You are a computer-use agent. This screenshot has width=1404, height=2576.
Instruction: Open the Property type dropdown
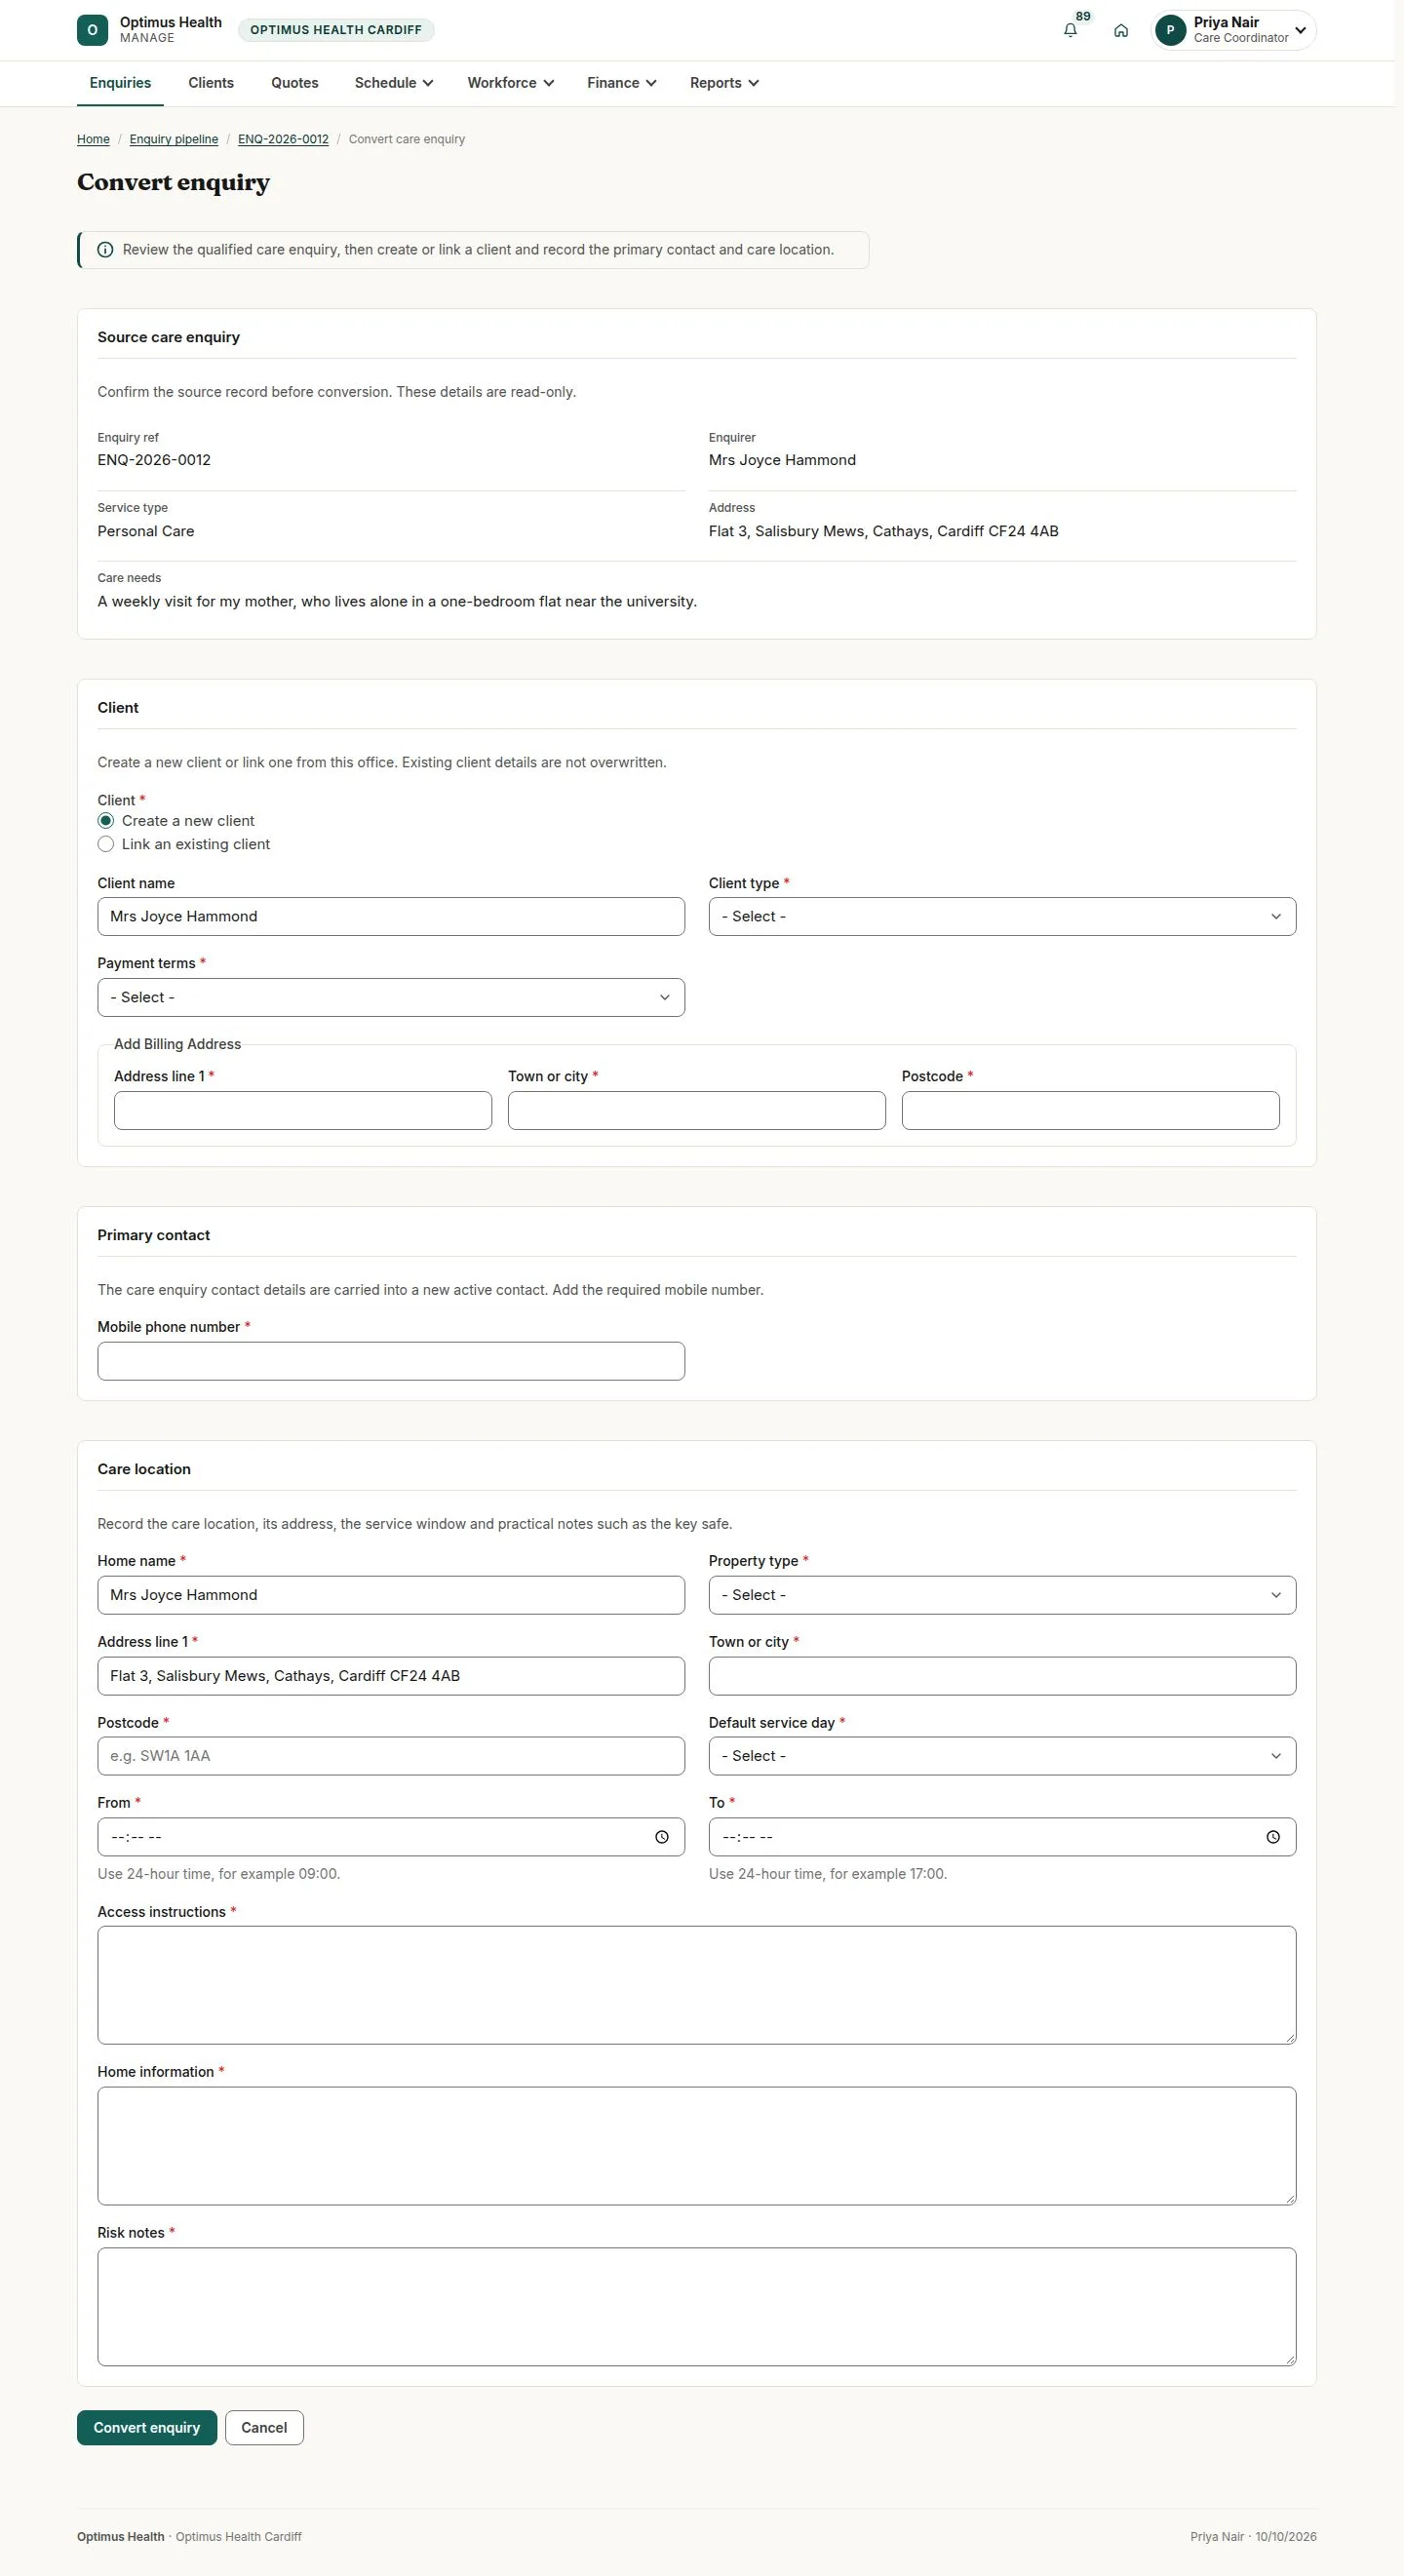[1002, 1595]
